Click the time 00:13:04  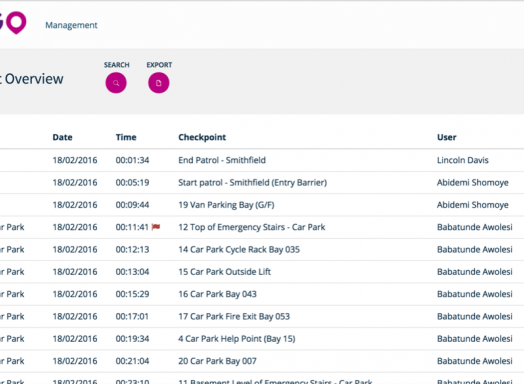click(132, 272)
